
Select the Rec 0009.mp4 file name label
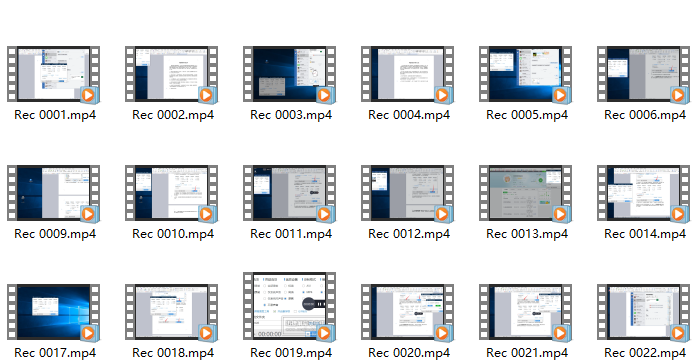55,234
